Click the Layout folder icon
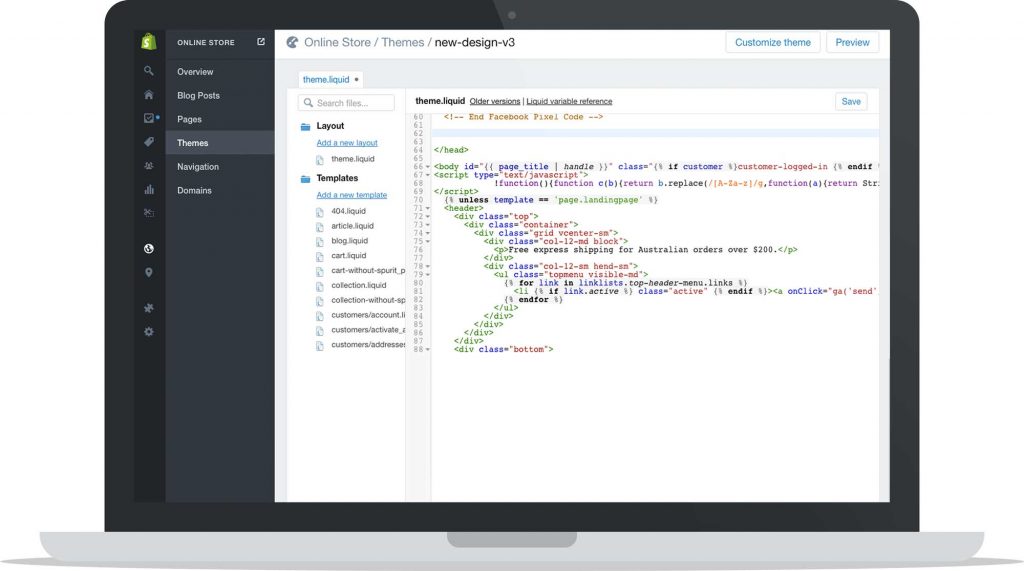Image resolution: width=1024 pixels, height=571 pixels. tap(305, 126)
